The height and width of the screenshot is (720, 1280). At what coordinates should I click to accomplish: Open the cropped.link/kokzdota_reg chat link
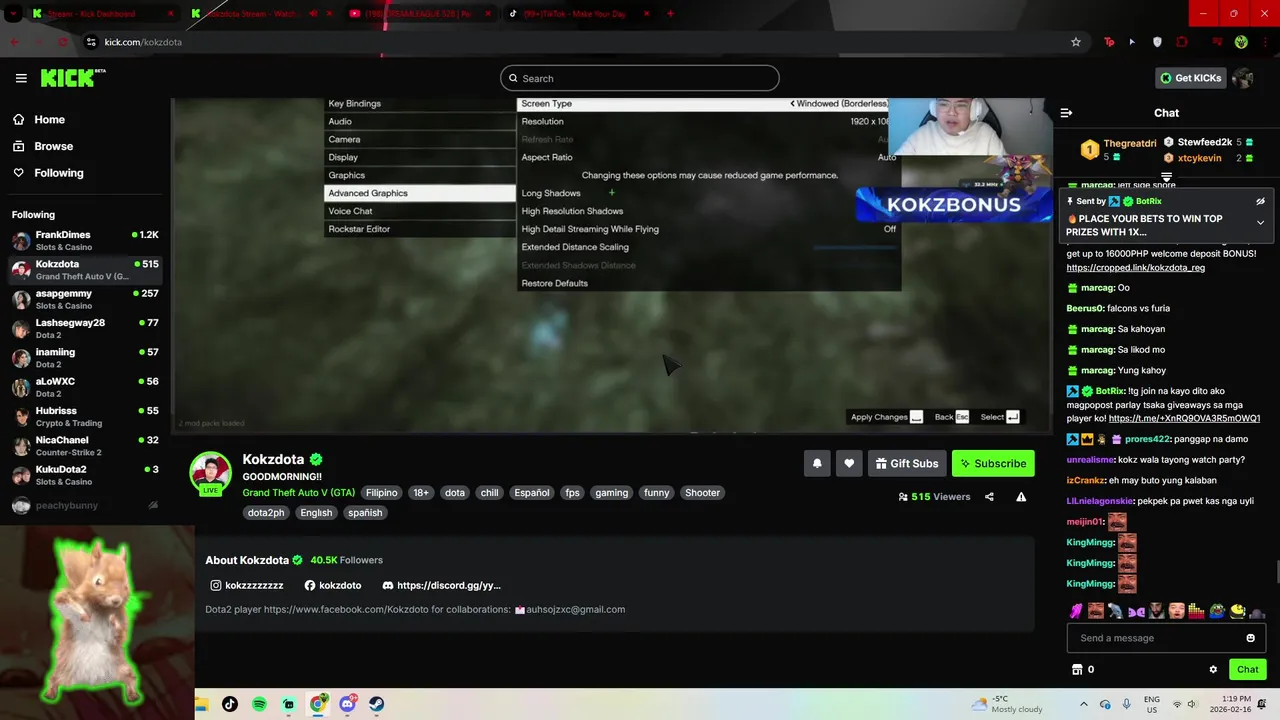click(1135, 268)
